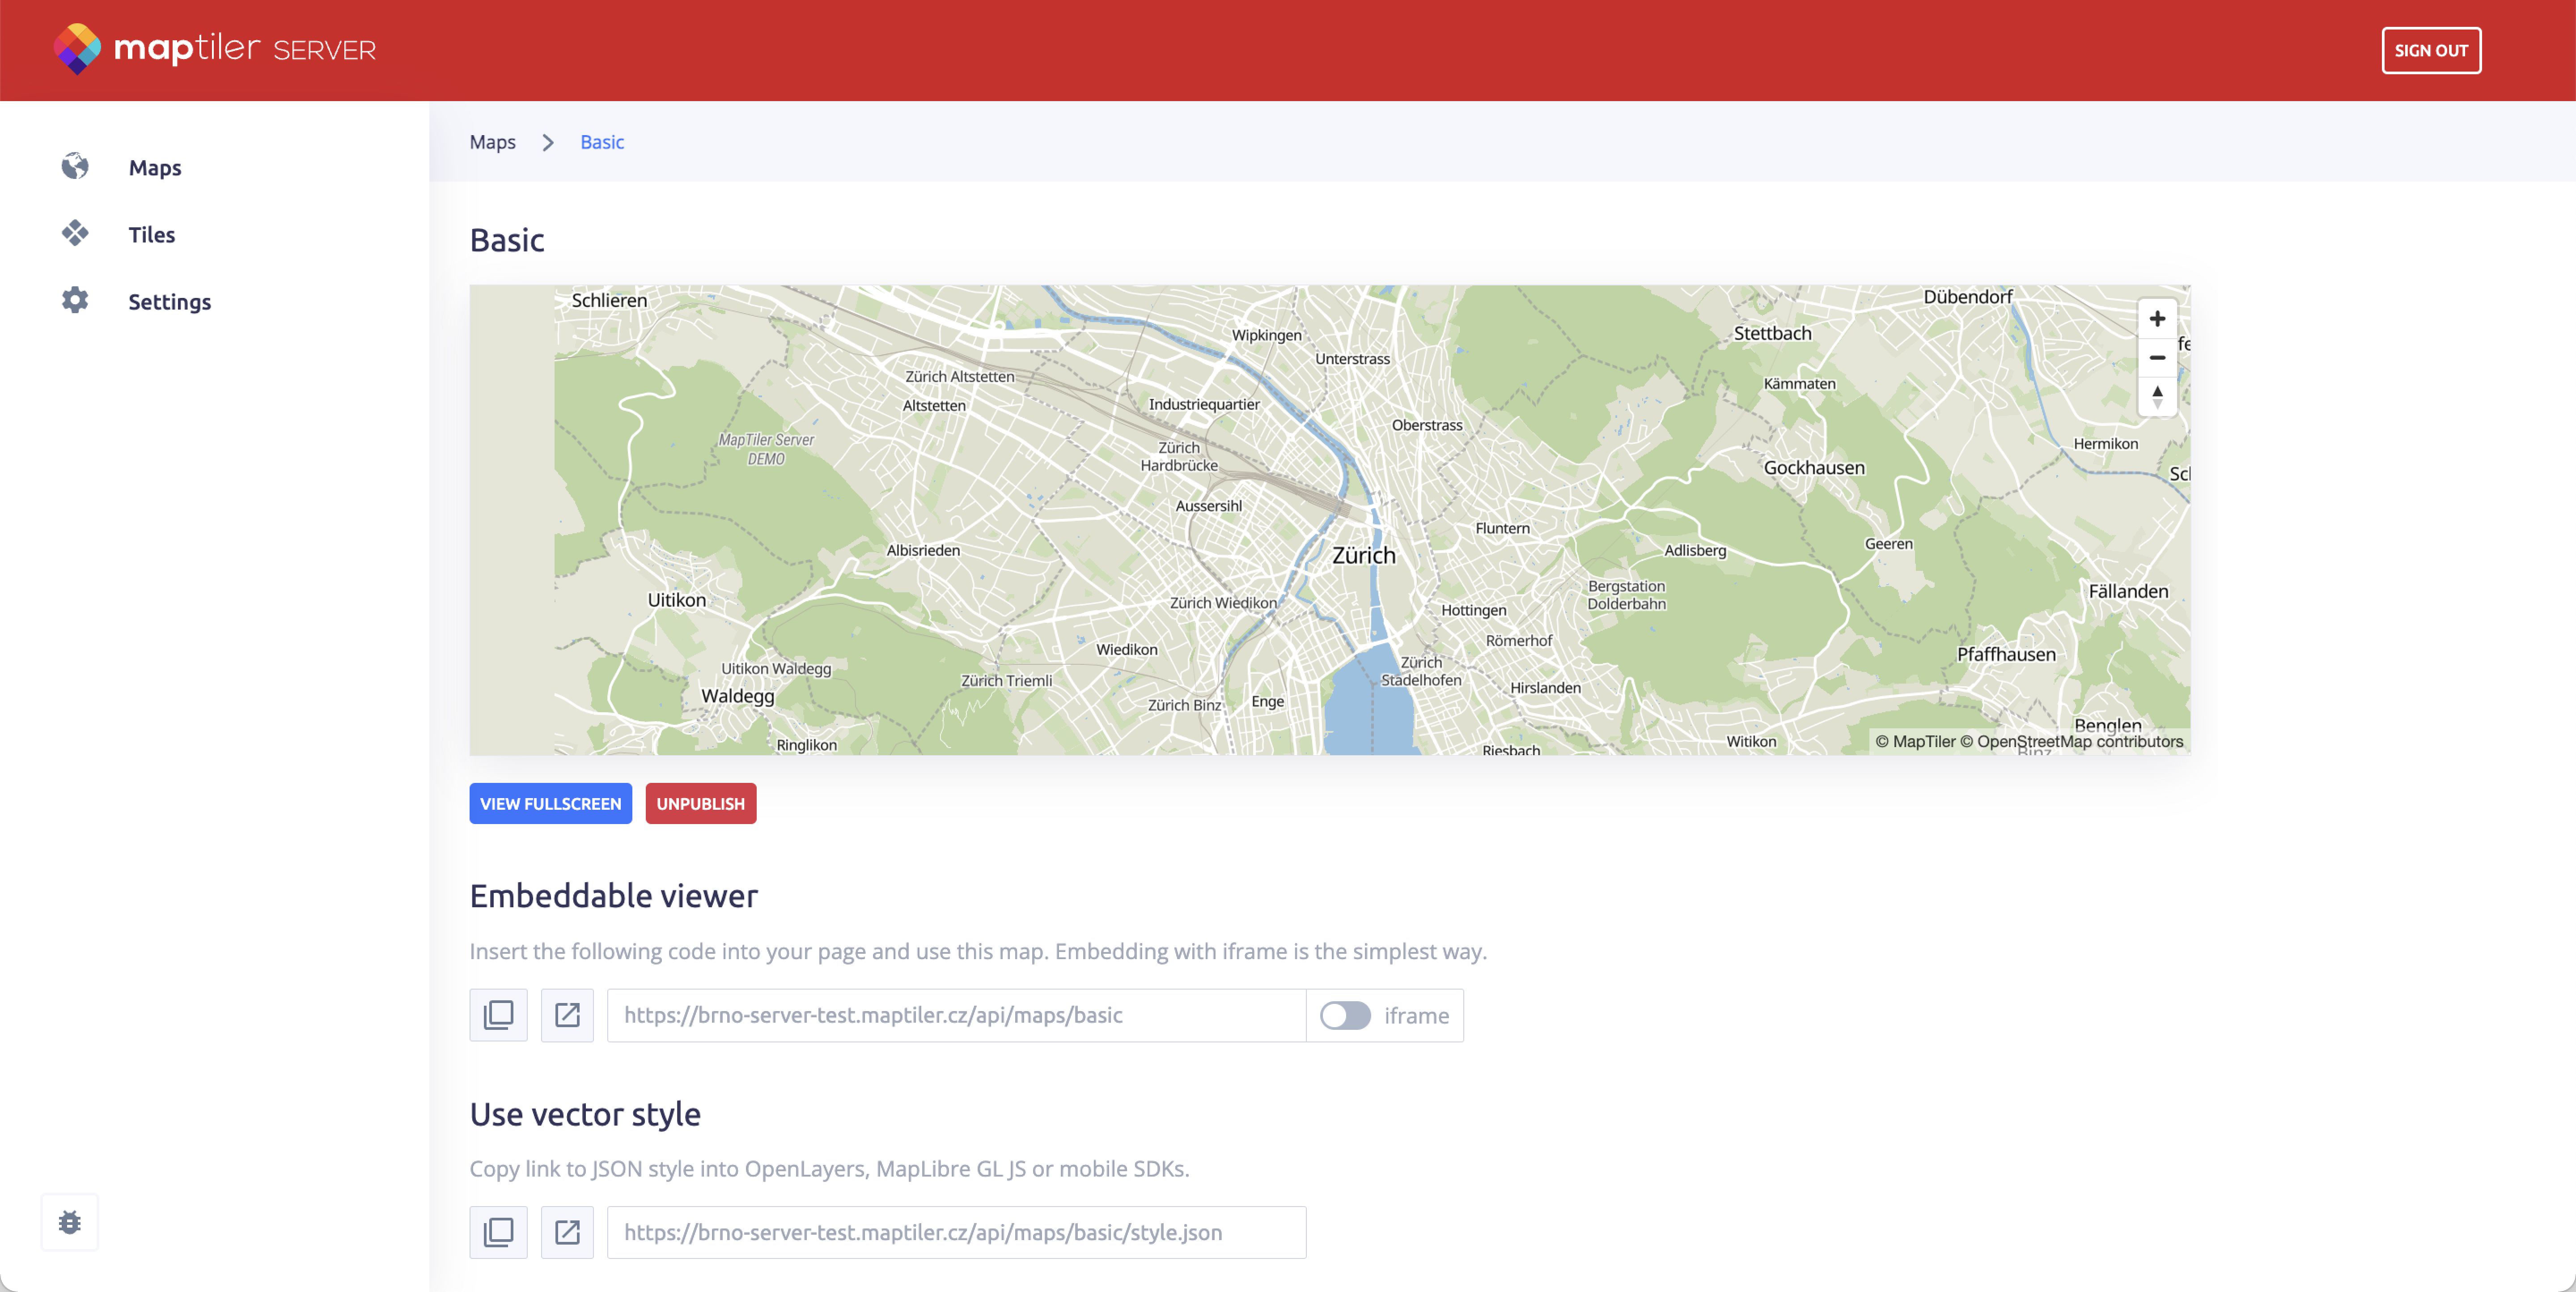Click the Settings gear sidebar icon

(x=75, y=300)
